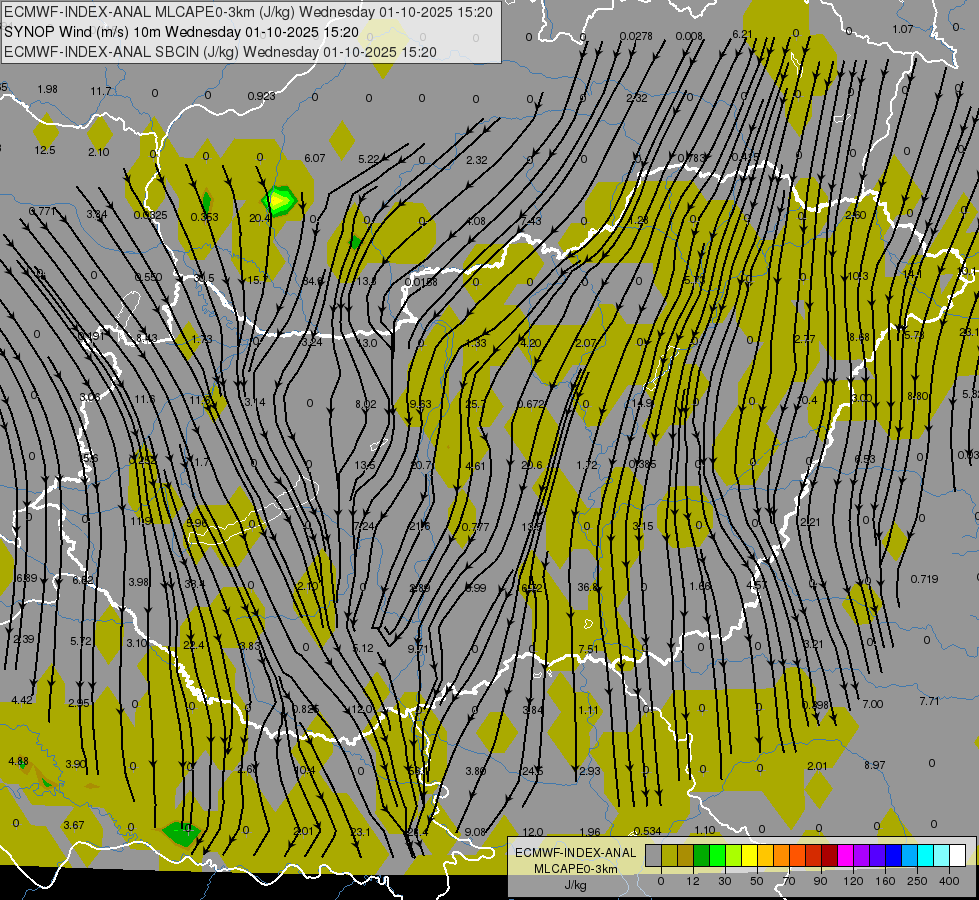
Task: Click the map value '20.4'
Action: click(x=260, y=218)
